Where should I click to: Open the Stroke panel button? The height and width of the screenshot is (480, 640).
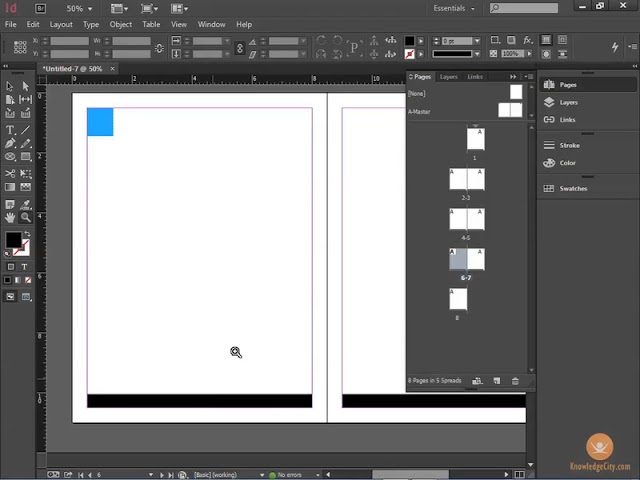point(569,145)
